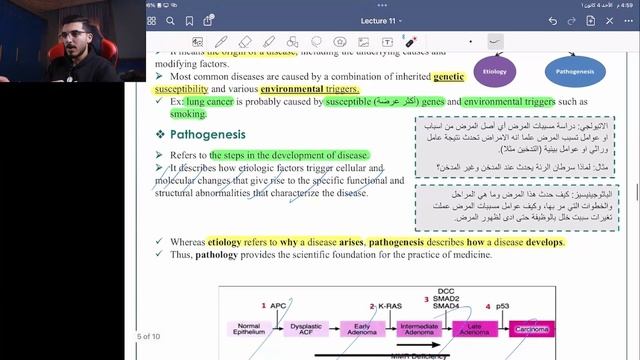Click the 'Dysplastic ACF' diagram box
This screenshot has height=360, width=640.
pos(306,329)
